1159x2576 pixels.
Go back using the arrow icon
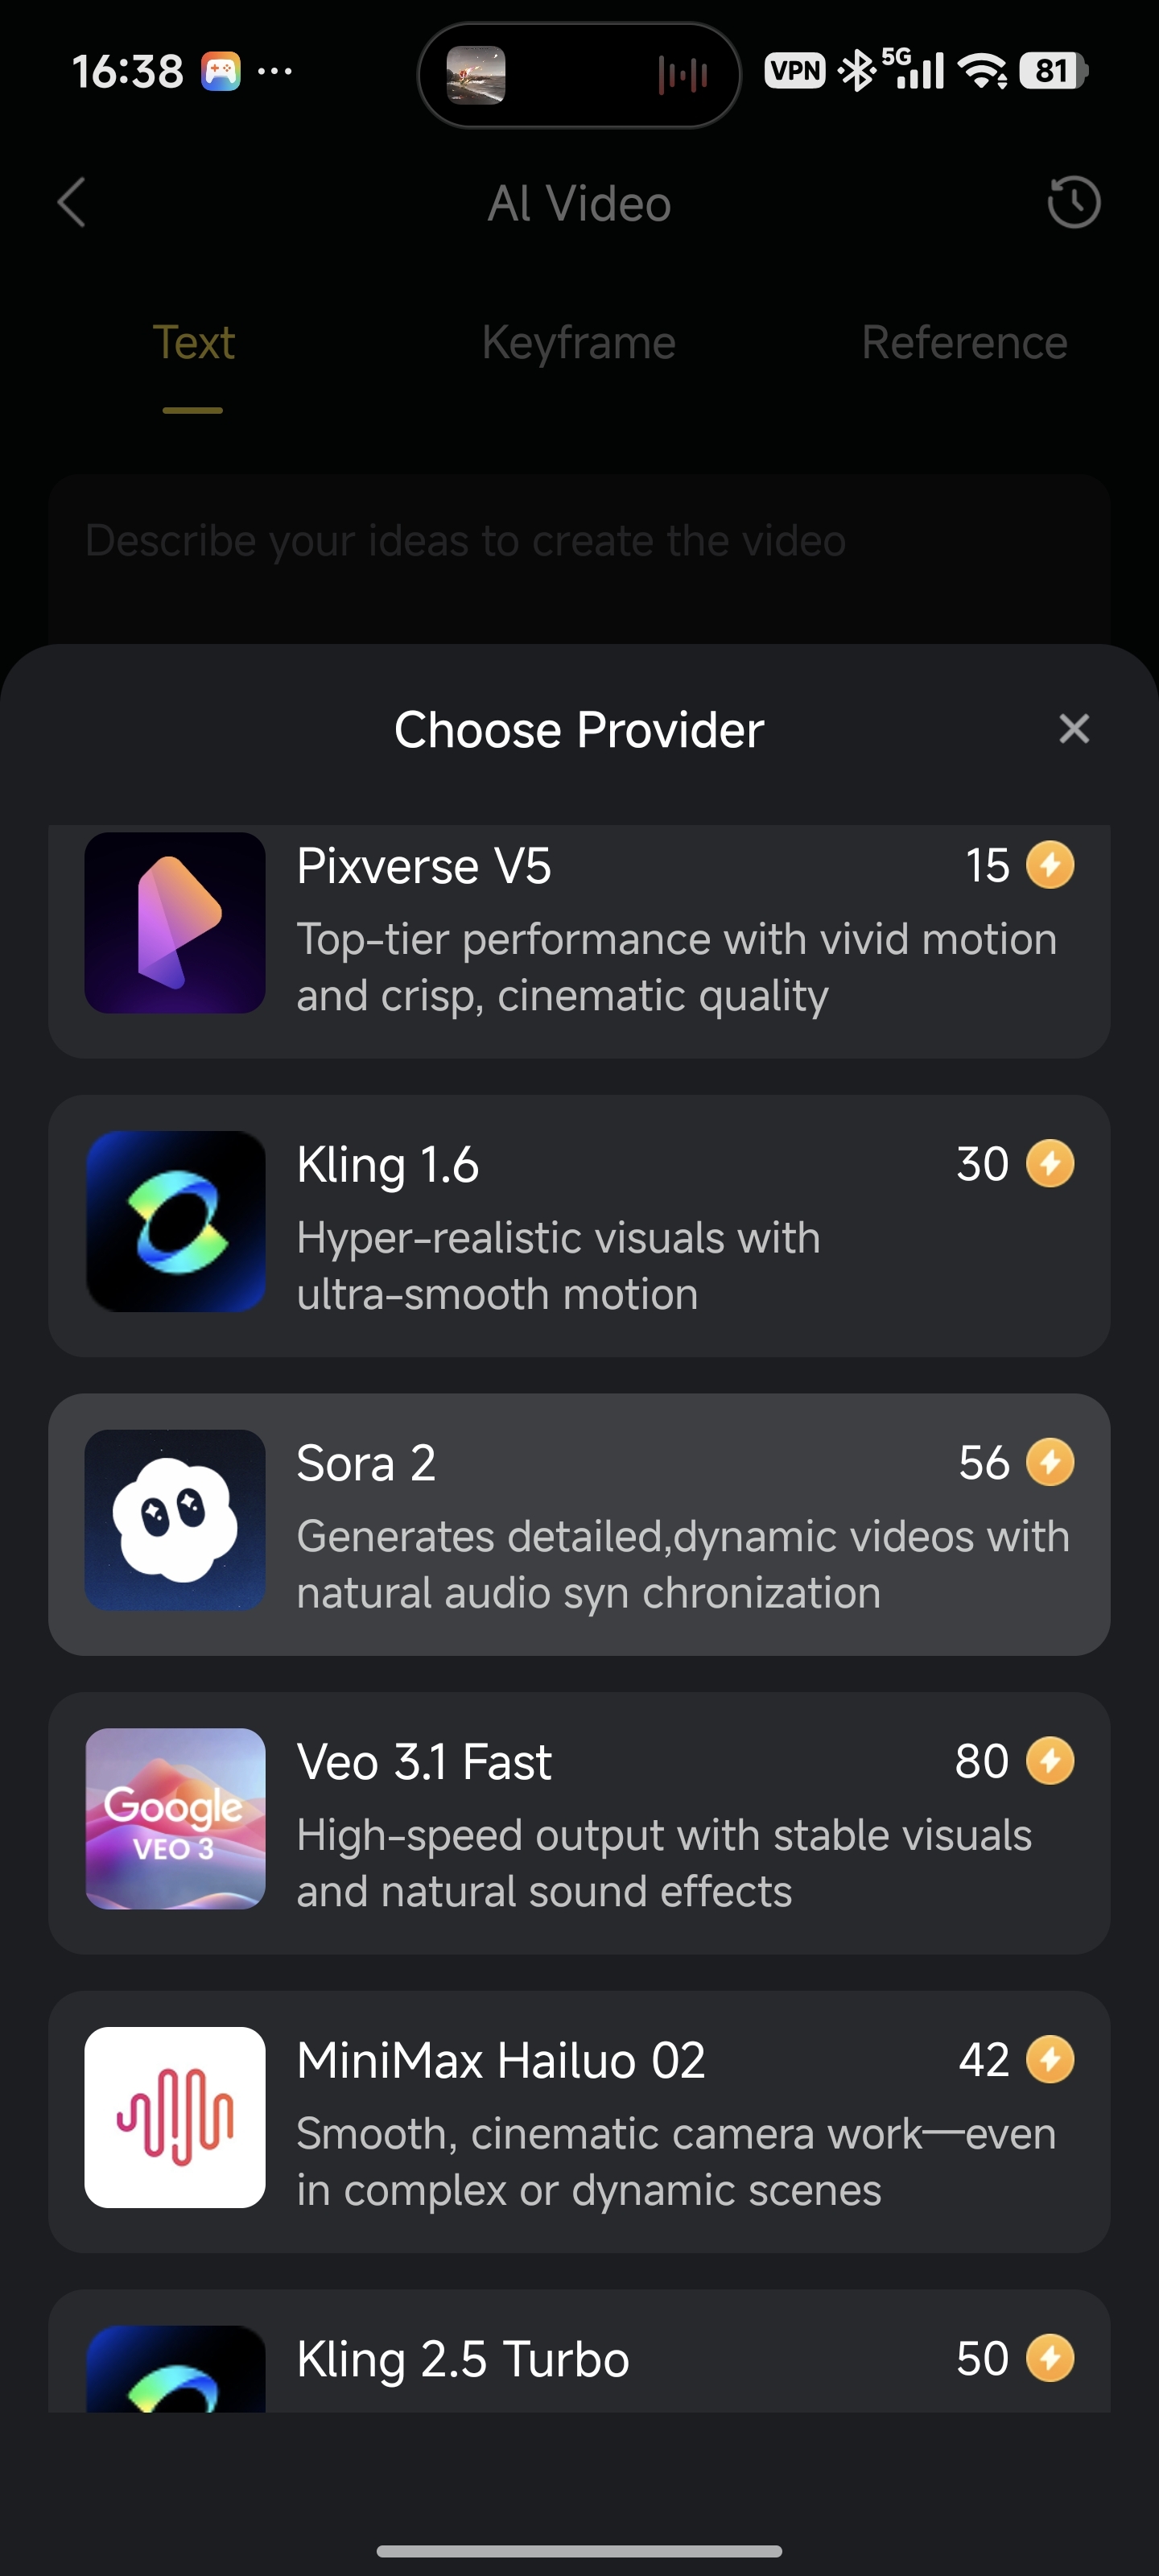point(72,203)
